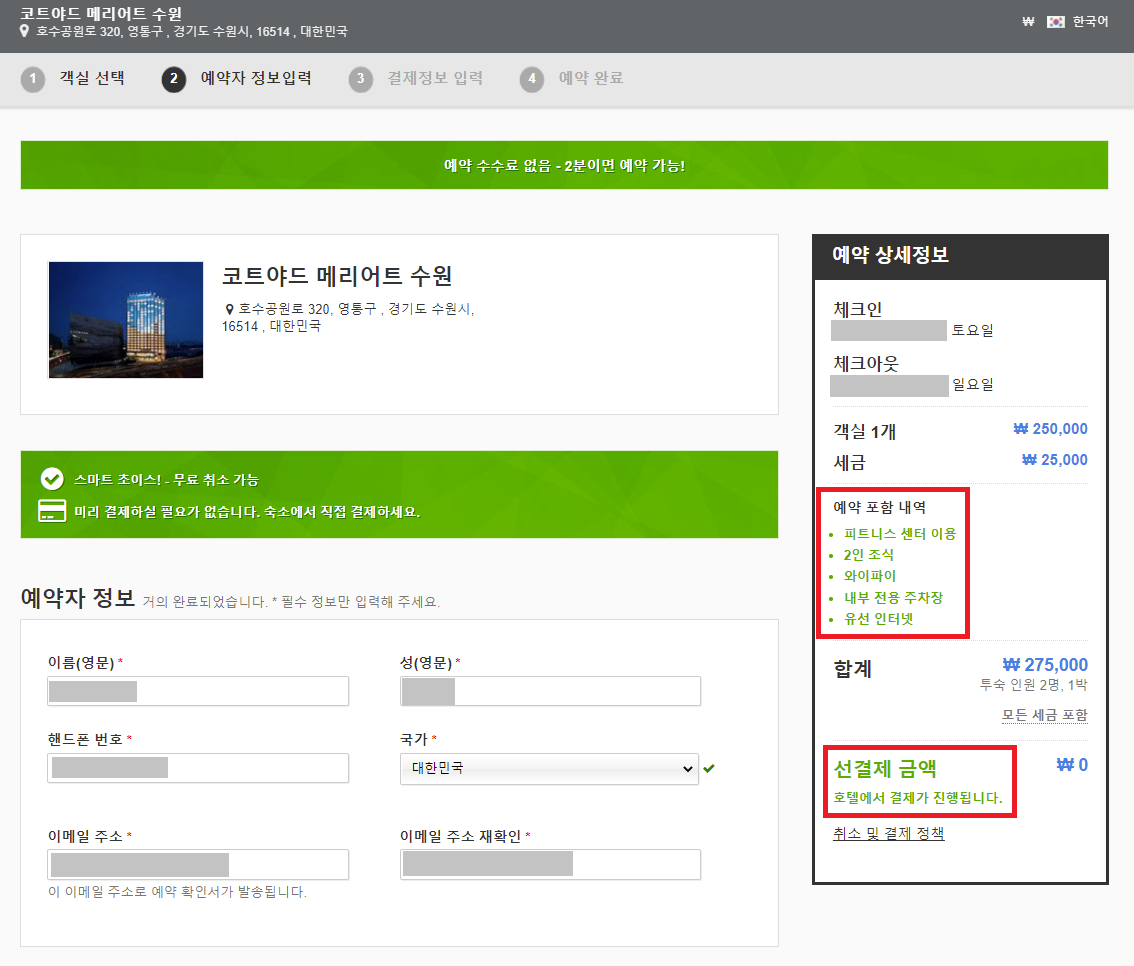Focus the 이메일 주소 input field
The image size is (1134, 966).
click(x=198, y=865)
